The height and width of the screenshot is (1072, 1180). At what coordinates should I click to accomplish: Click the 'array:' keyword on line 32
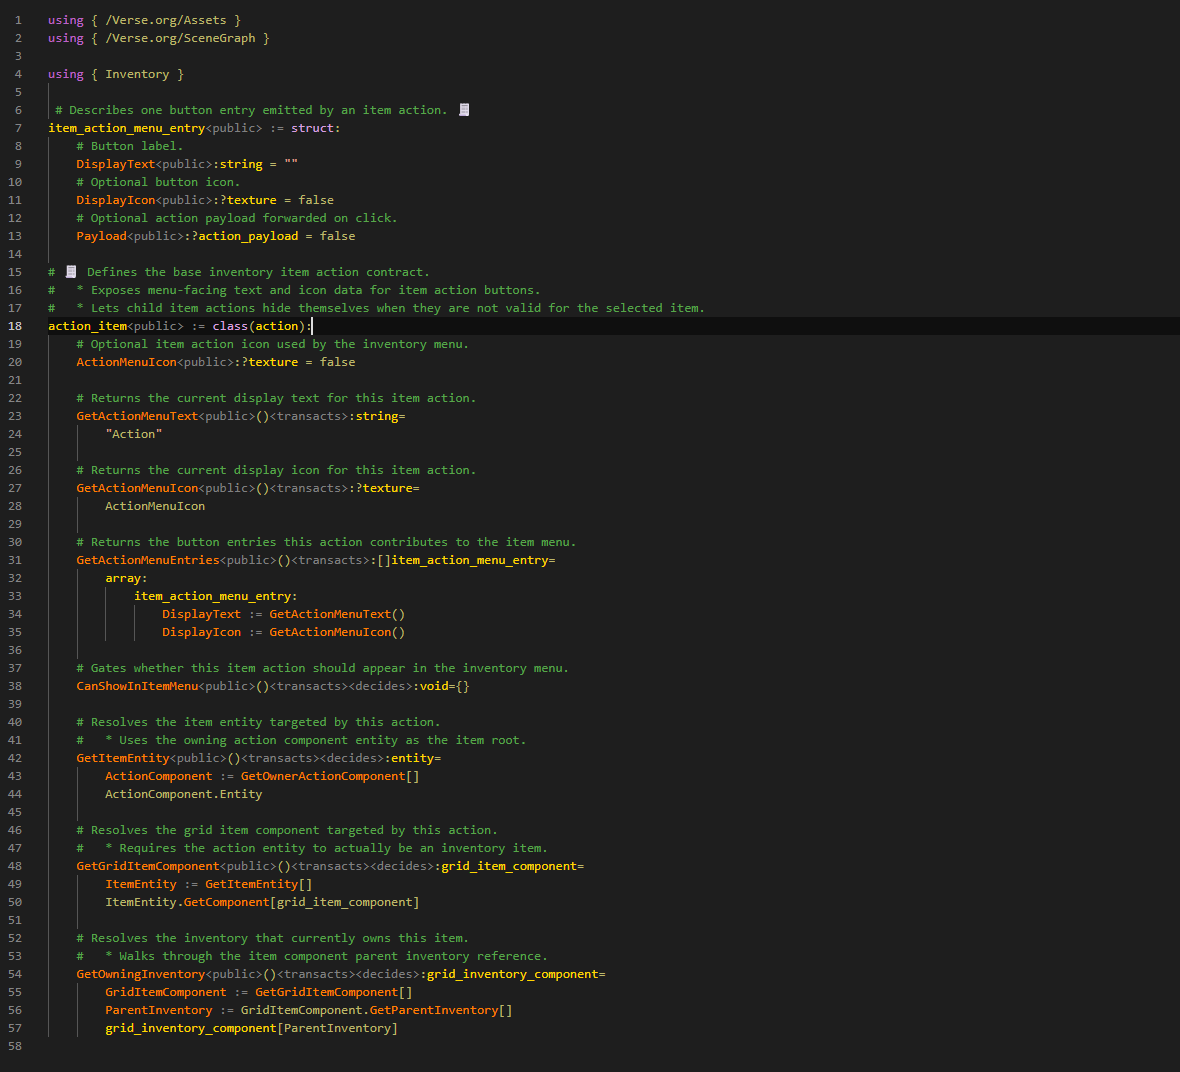click(126, 578)
